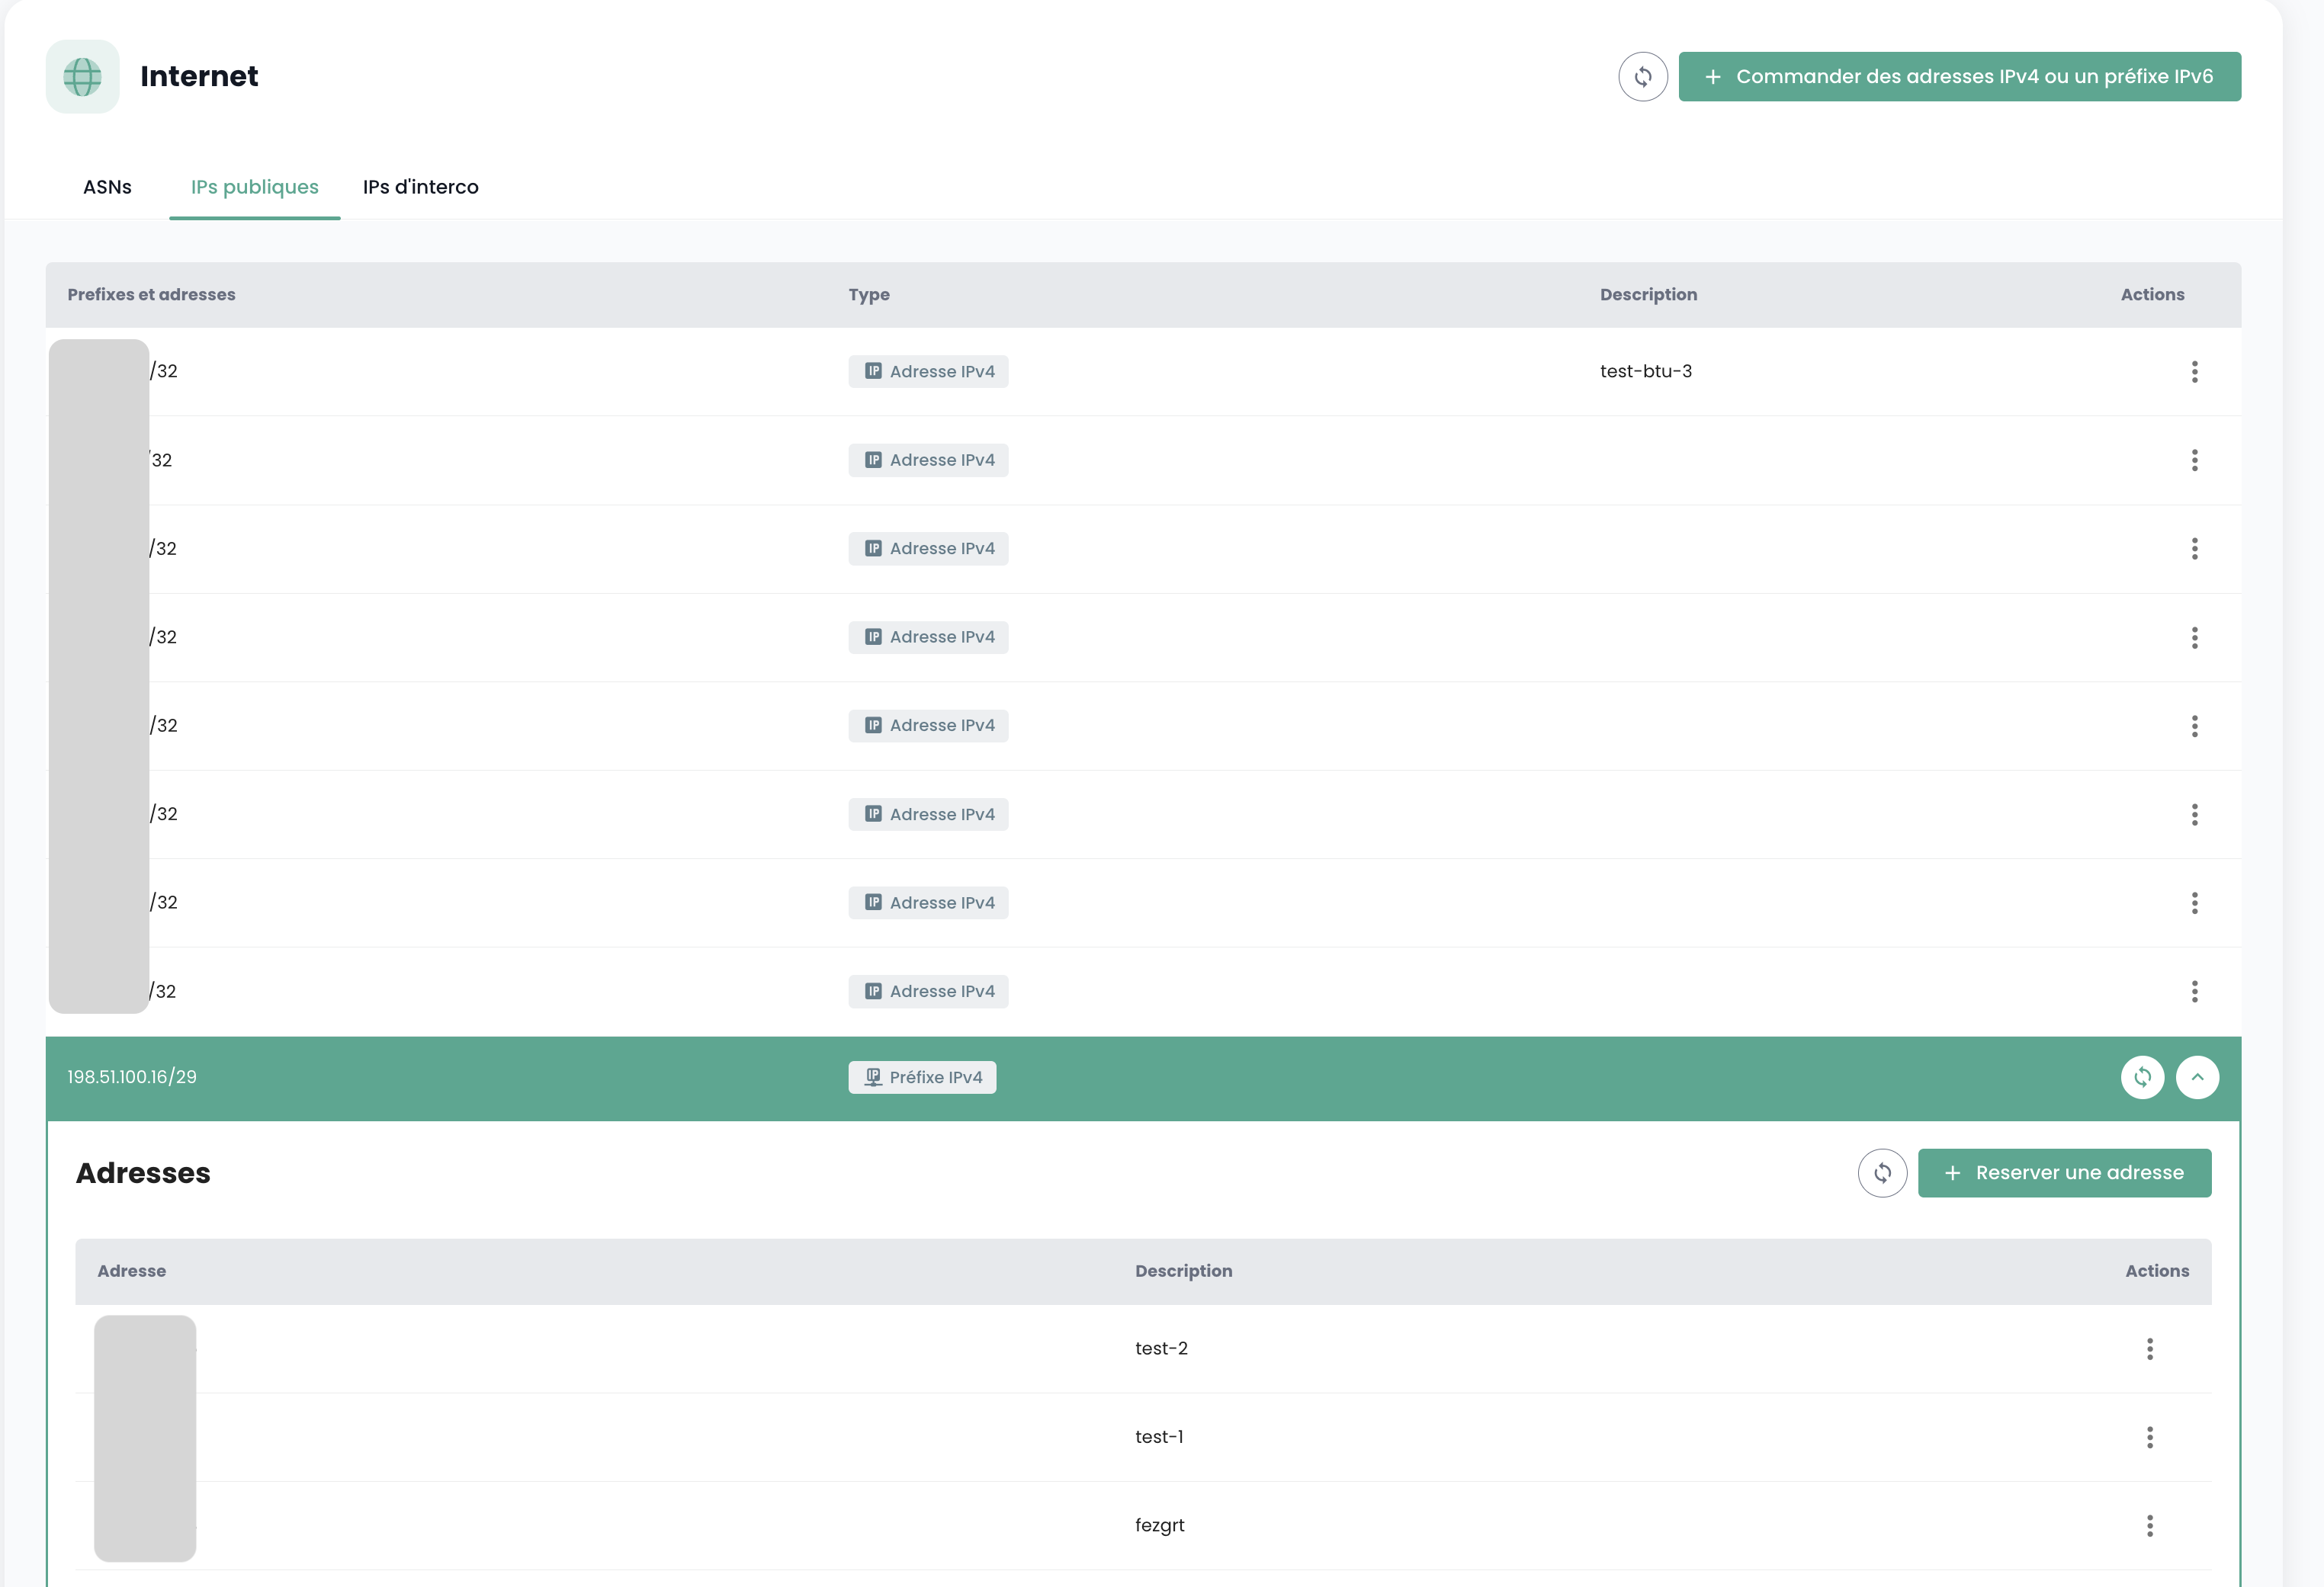Click the 198.51.100.16/29 prefix row header
The image size is (2324, 1587).
tap(132, 1077)
